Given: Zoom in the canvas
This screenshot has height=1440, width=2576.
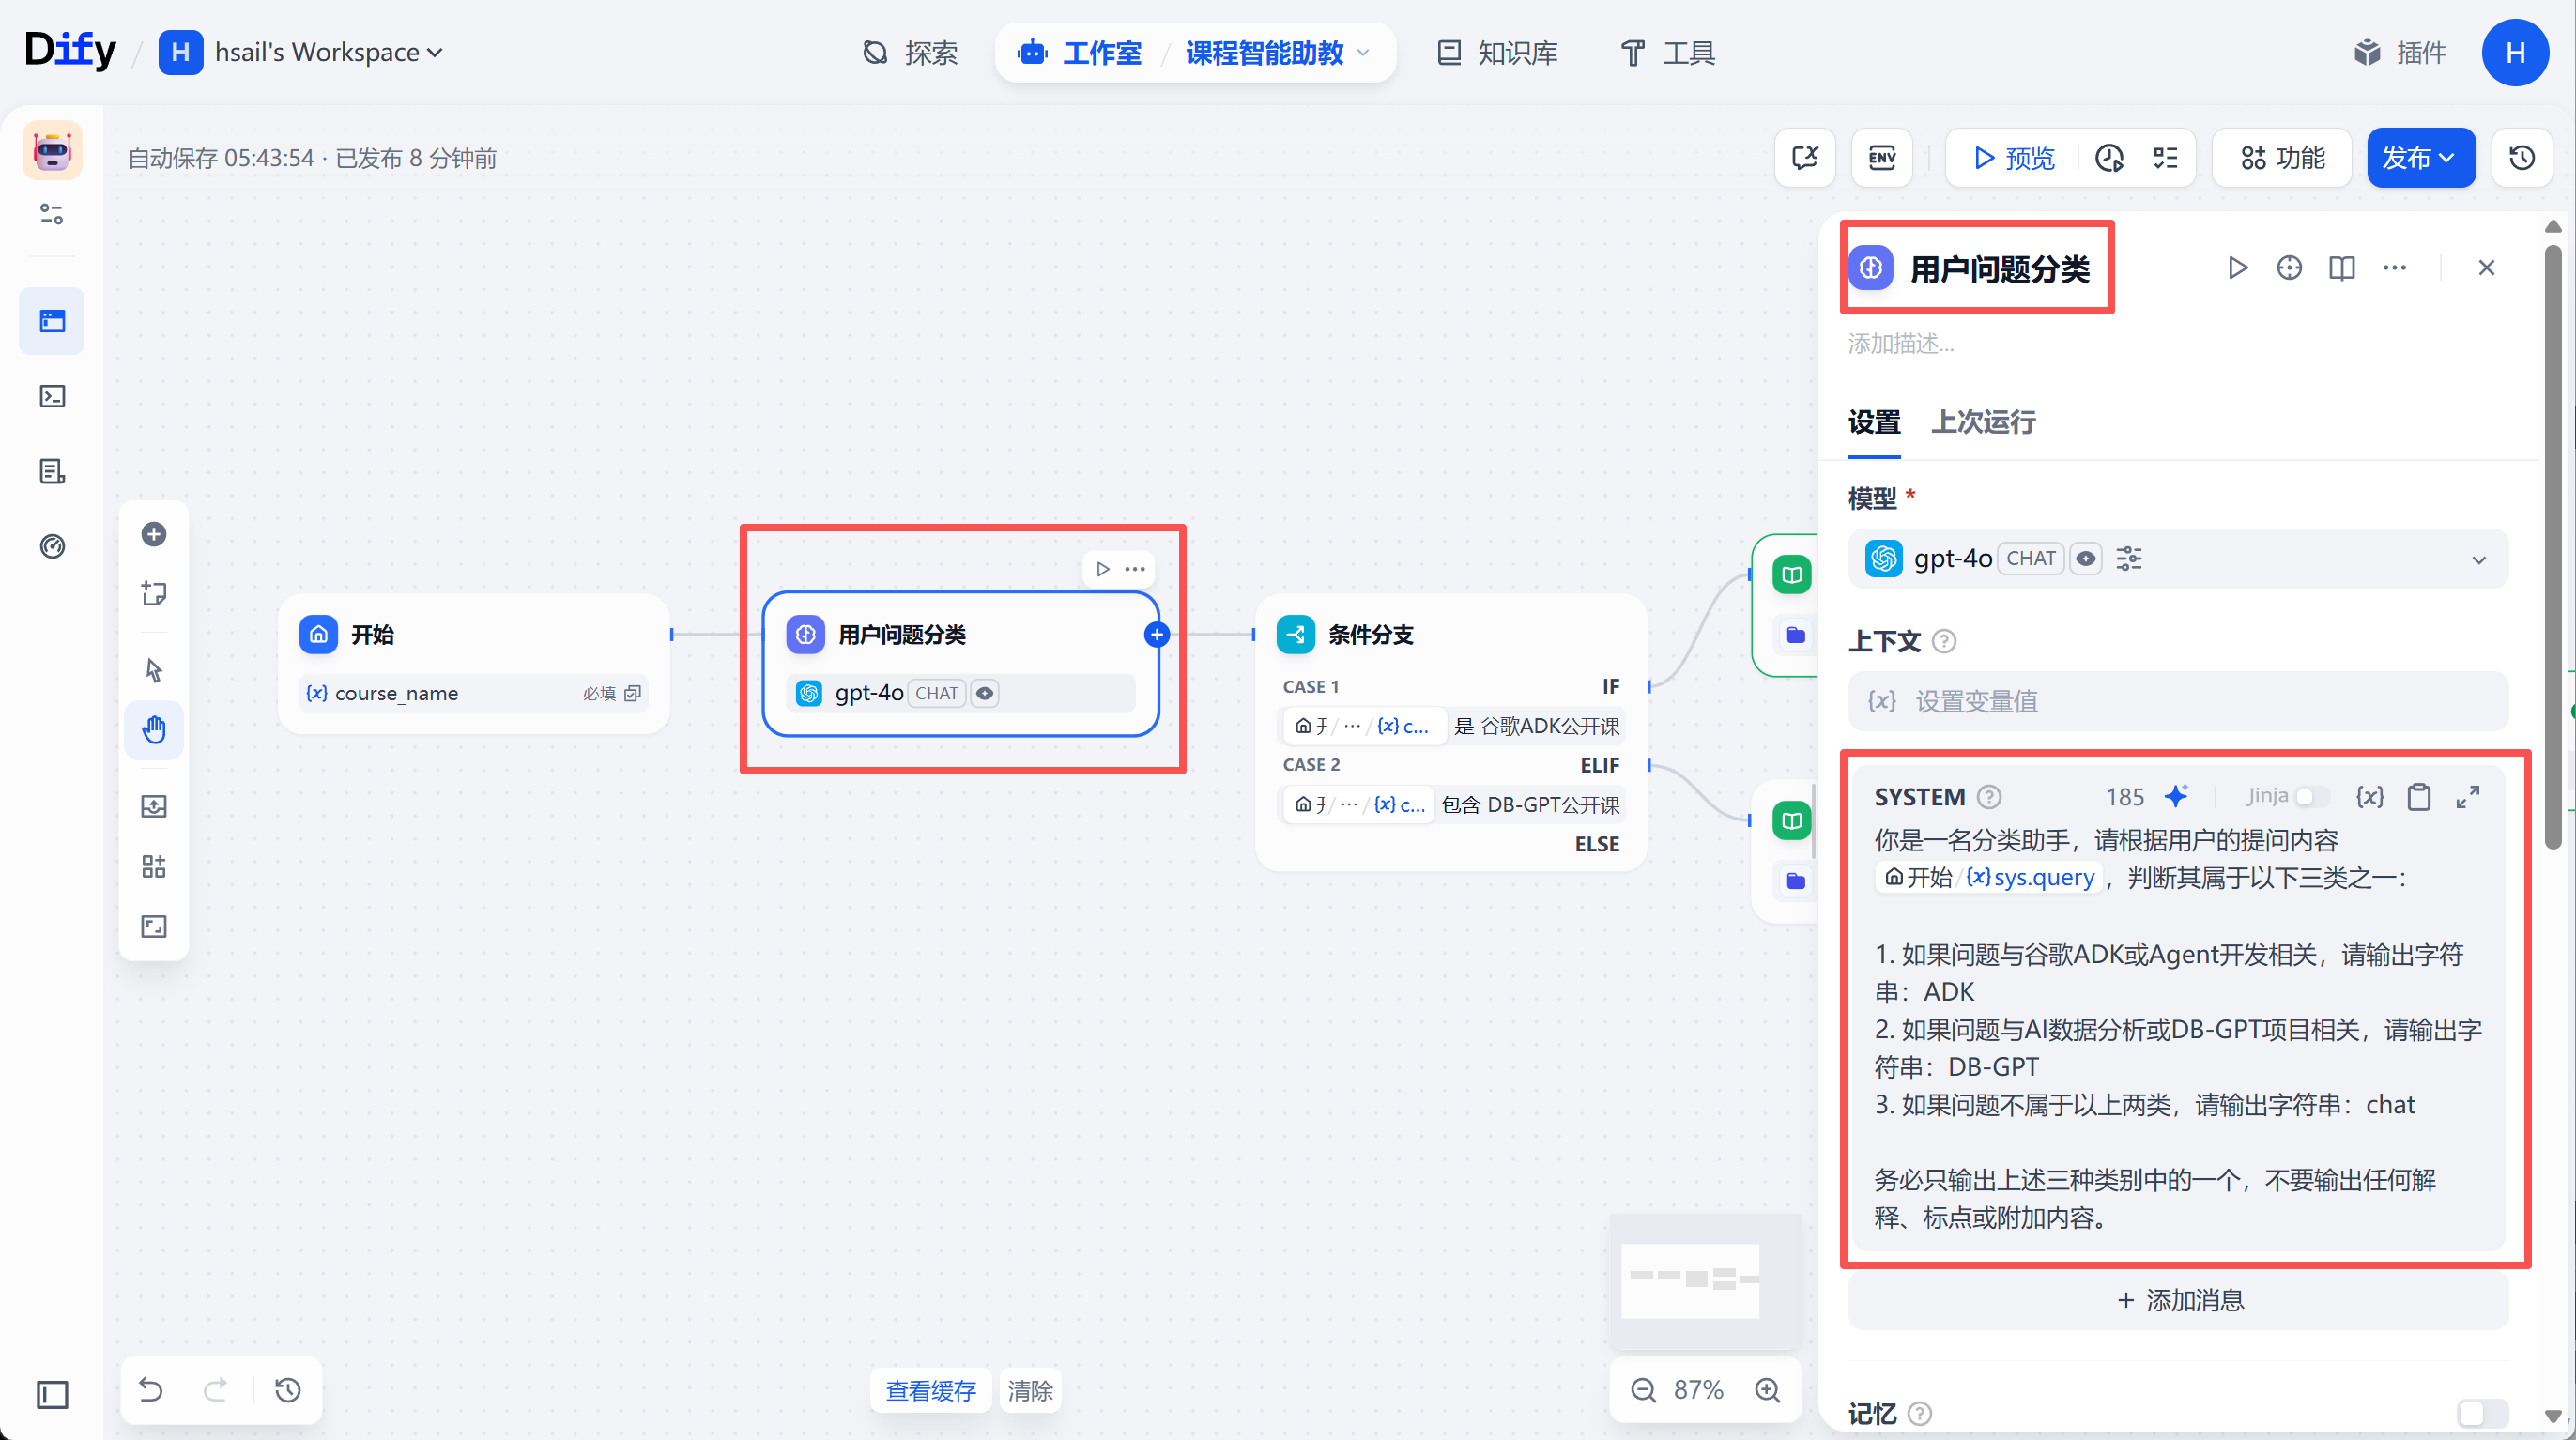Looking at the screenshot, I should 1768,1390.
